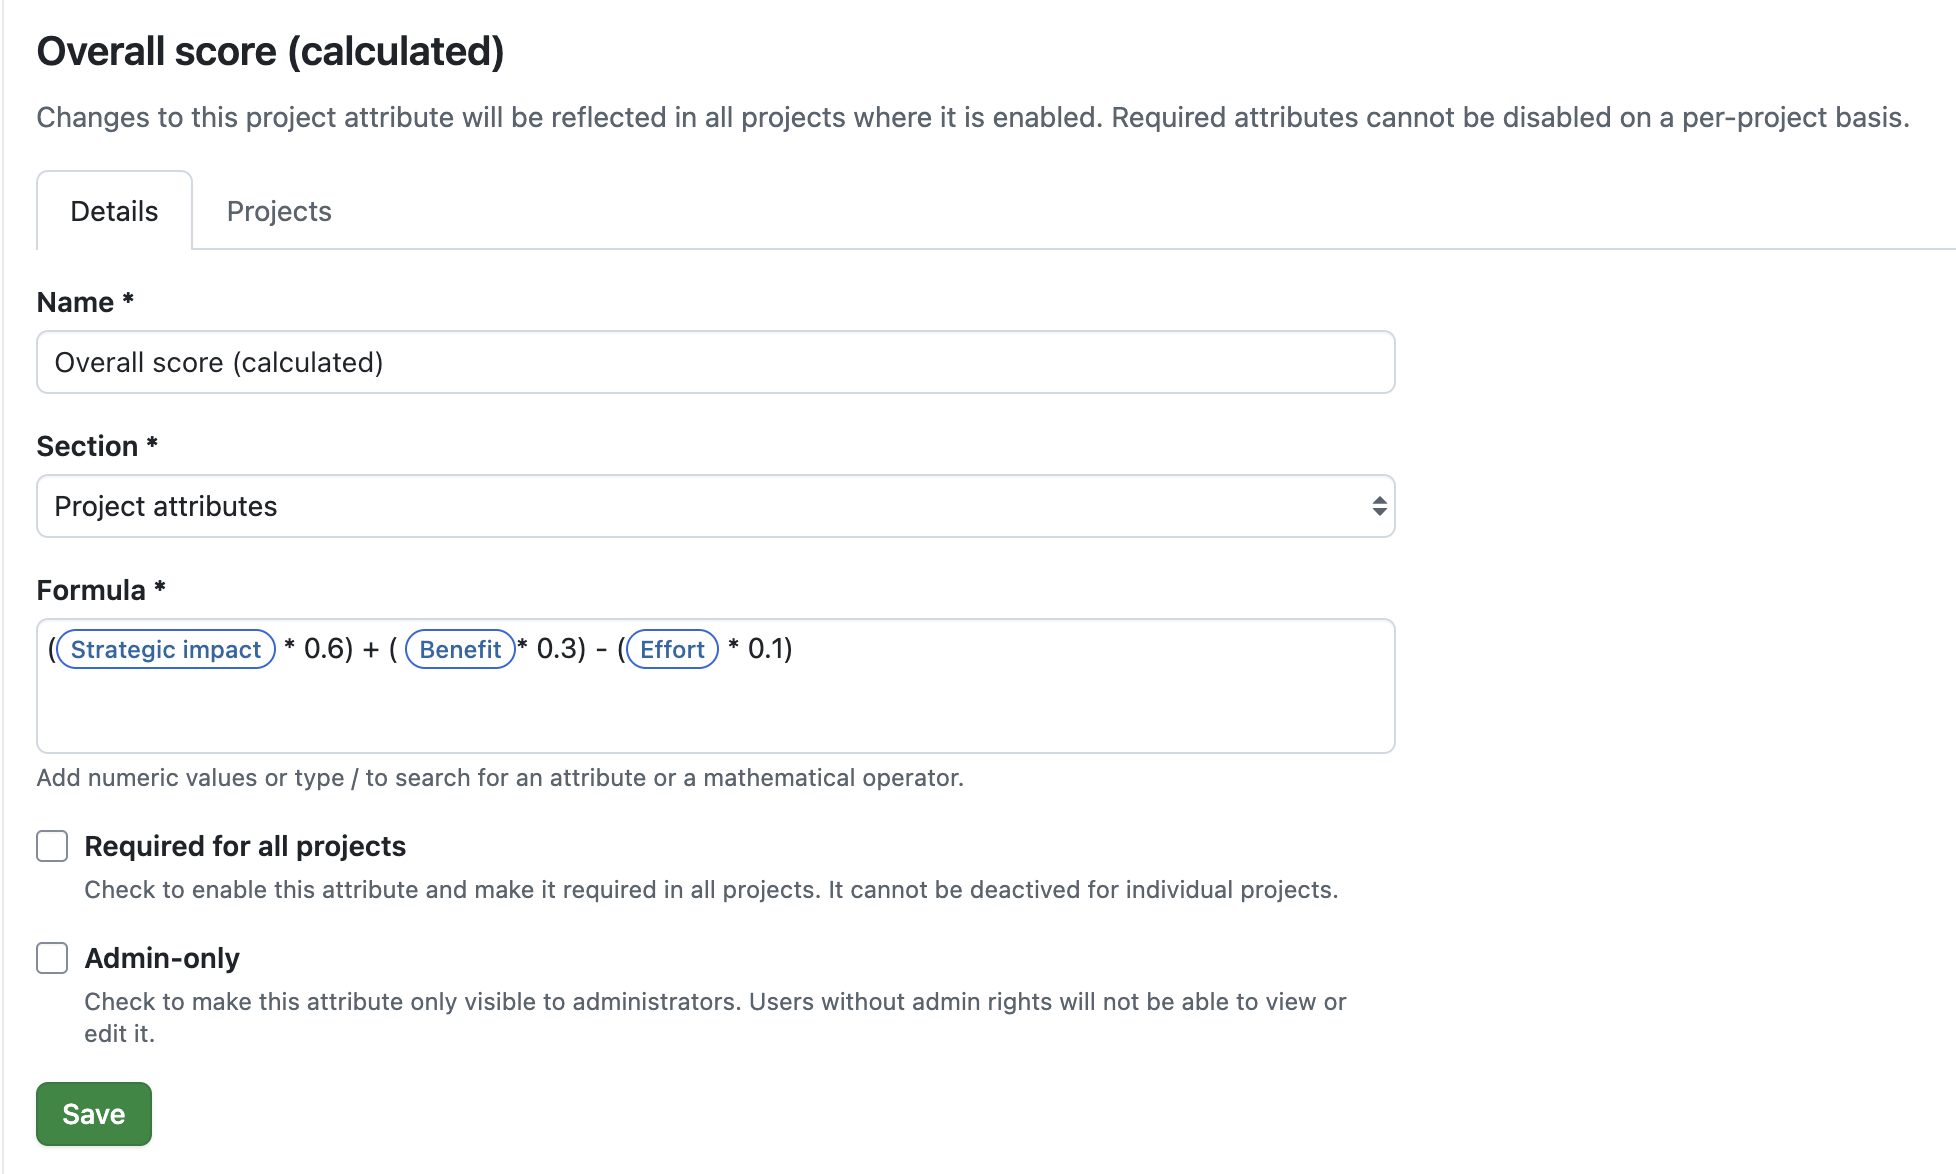1956x1174 pixels.
Task: Place cursor after 0.1 in formula
Action: [793, 649]
